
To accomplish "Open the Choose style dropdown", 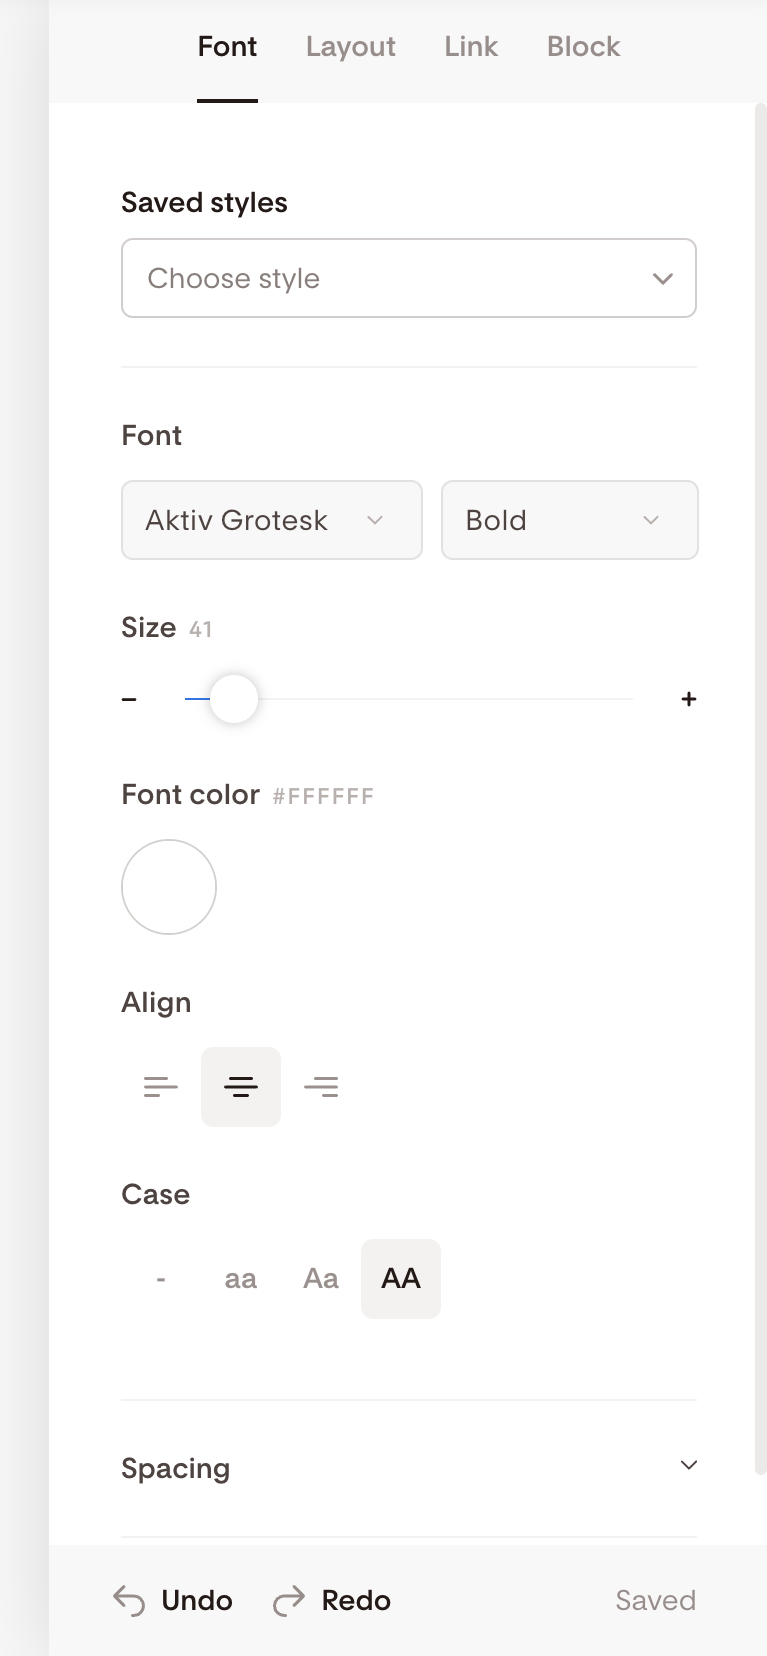I will click(x=408, y=278).
